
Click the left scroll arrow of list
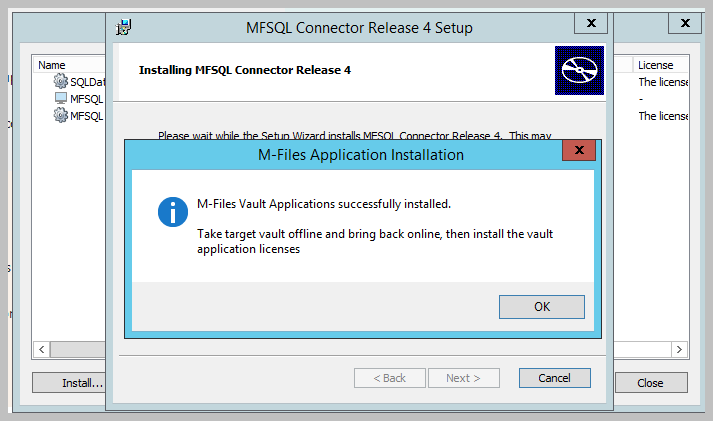(x=42, y=350)
